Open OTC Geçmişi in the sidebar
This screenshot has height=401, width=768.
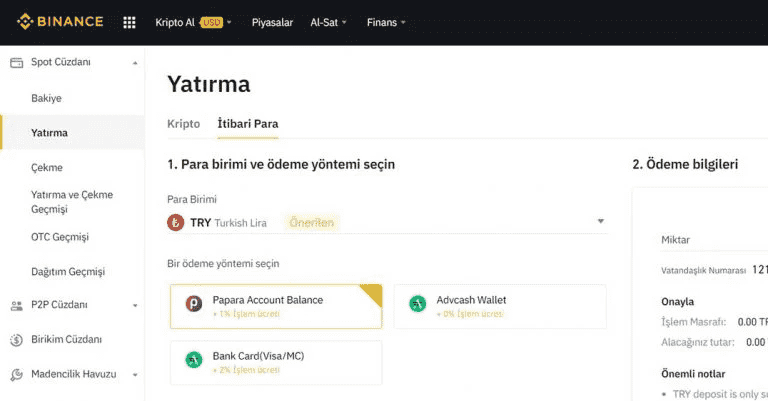click(x=60, y=237)
